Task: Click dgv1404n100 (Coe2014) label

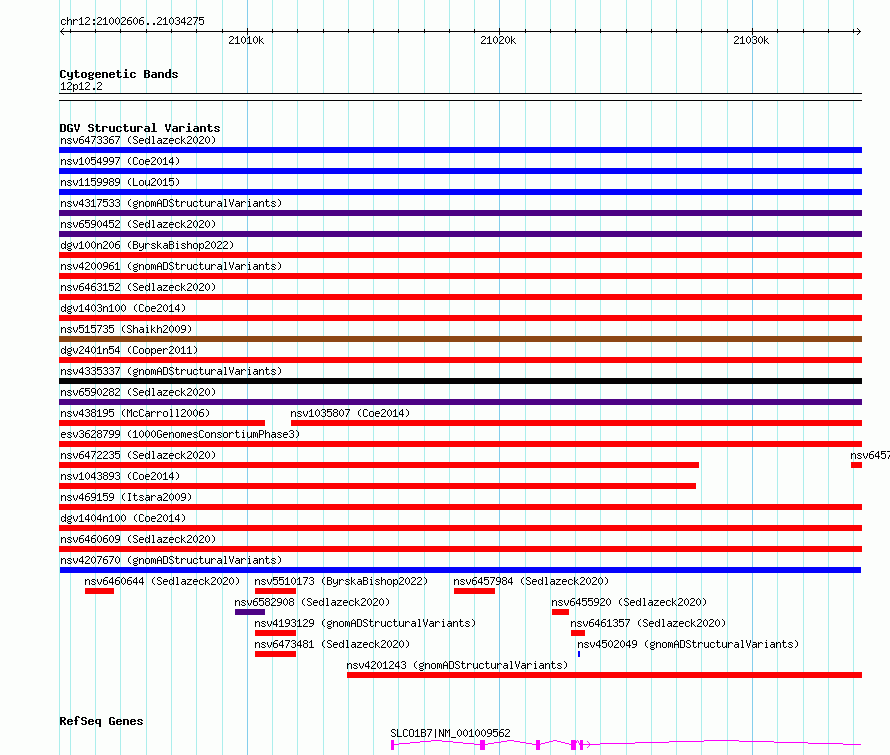Action: point(123,518)
